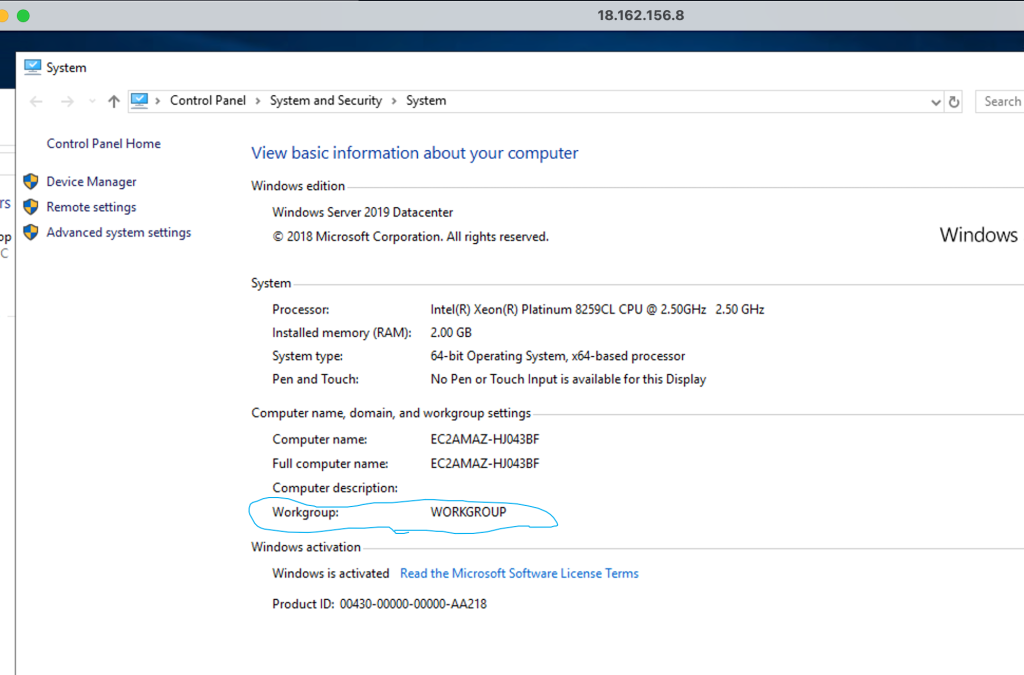Click shield icon beside Advanced system settings
Image resolution: width=1024 pixels, height=675 pixels.
click(31, 232)
